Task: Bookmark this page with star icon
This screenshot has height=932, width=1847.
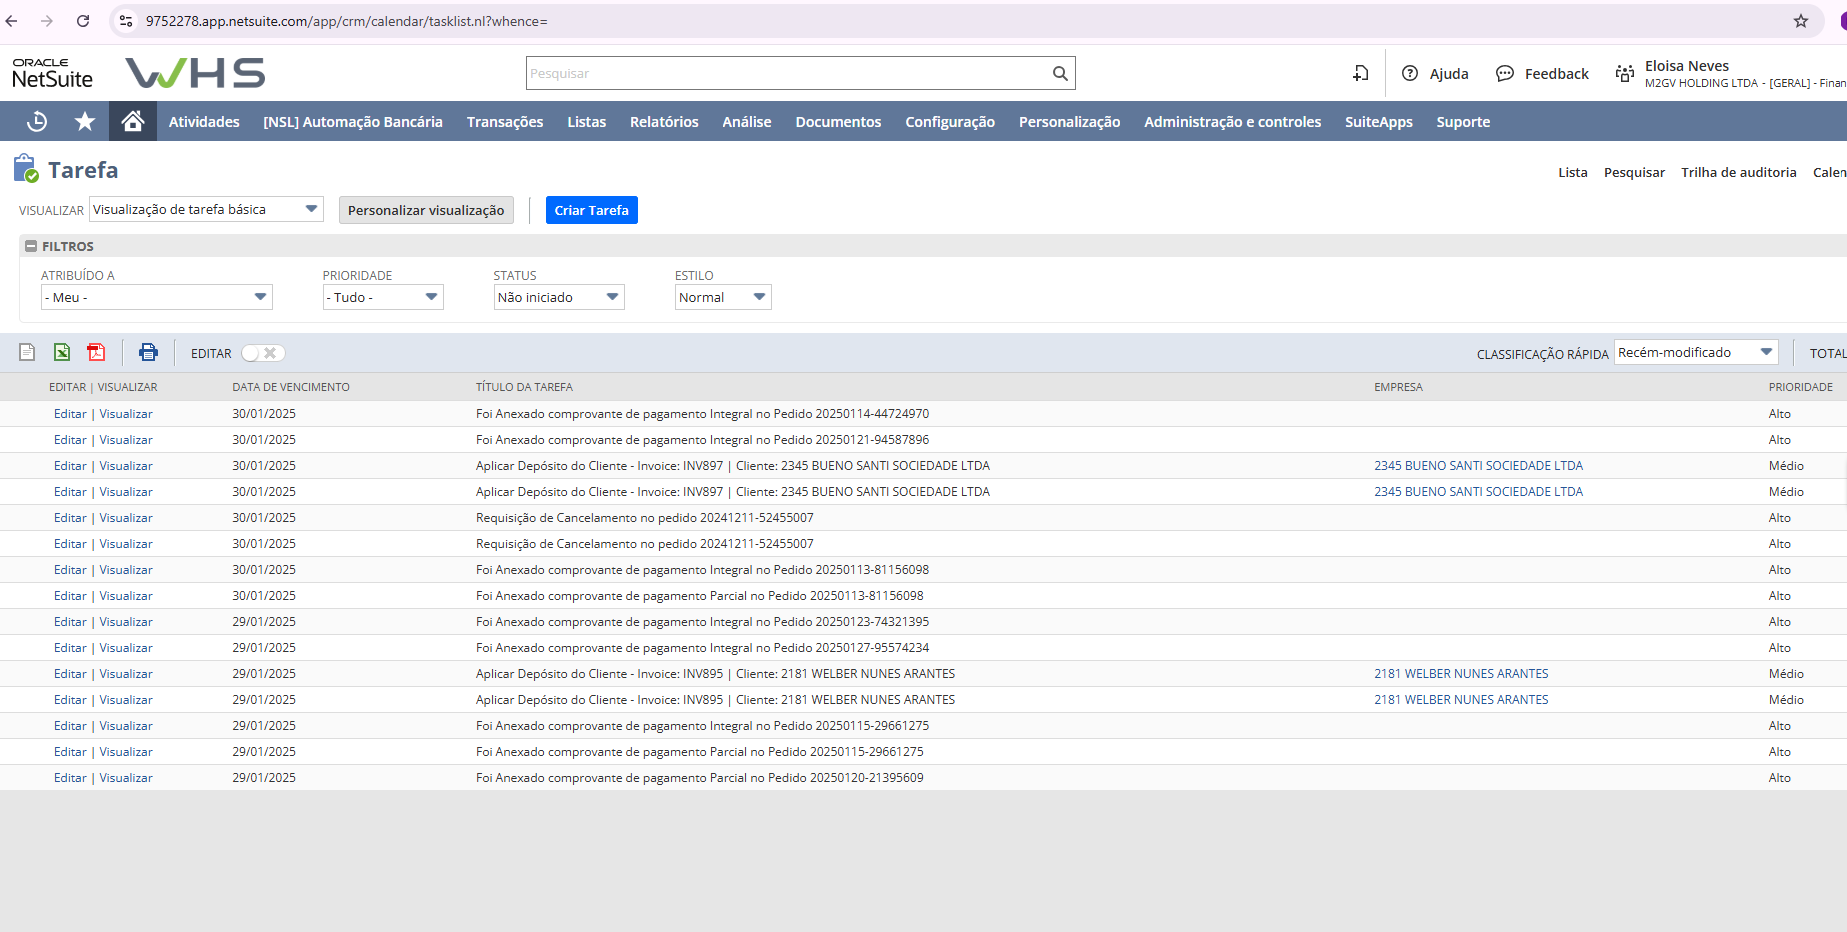Action: pos(1801,21)
